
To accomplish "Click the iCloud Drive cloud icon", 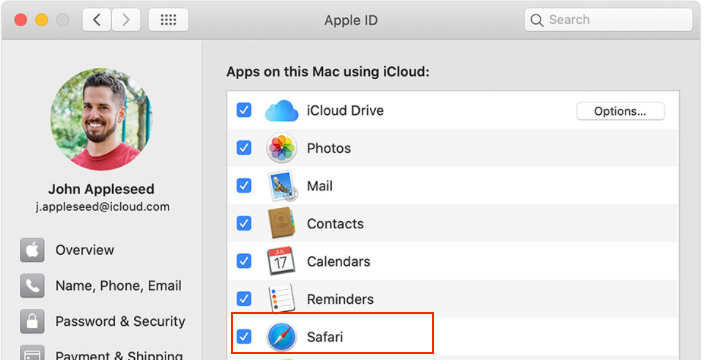I will (x=281, y=110).
